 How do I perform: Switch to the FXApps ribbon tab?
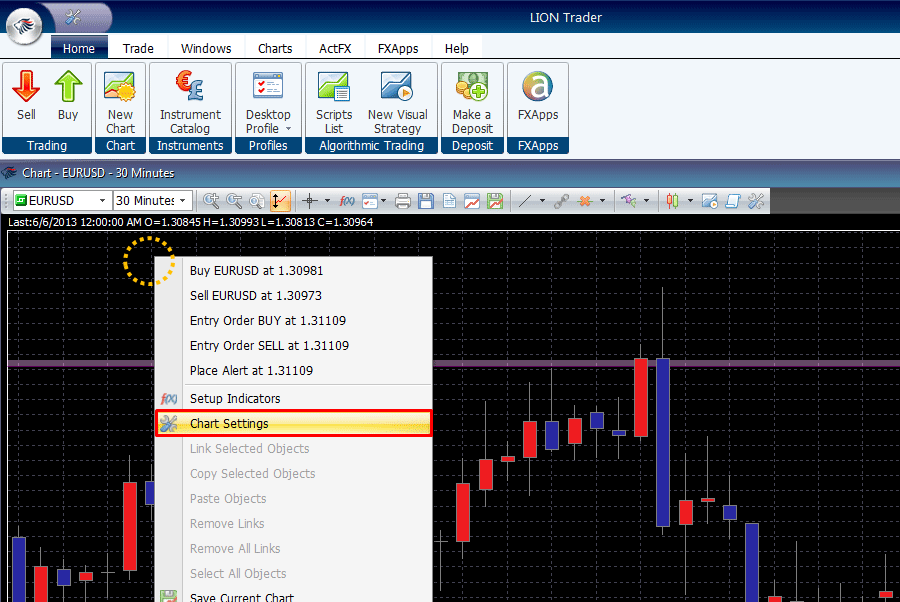pyautogui.click(x=398, y=48)
